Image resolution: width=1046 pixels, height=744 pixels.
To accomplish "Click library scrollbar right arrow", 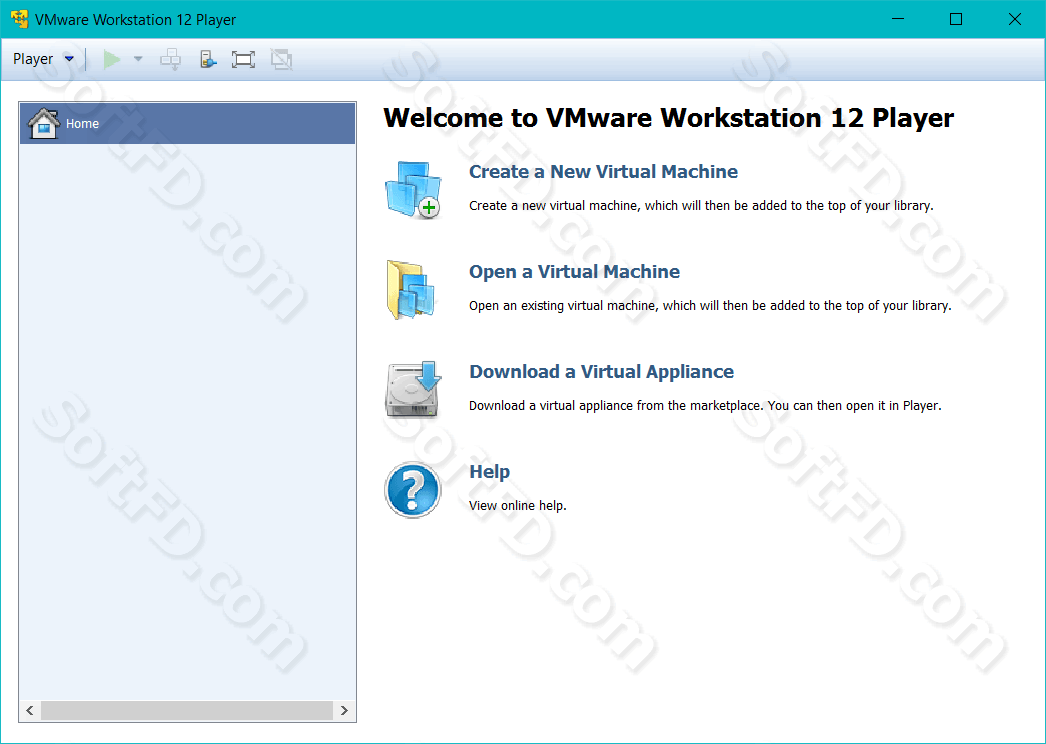I will (x=344, y=711).
